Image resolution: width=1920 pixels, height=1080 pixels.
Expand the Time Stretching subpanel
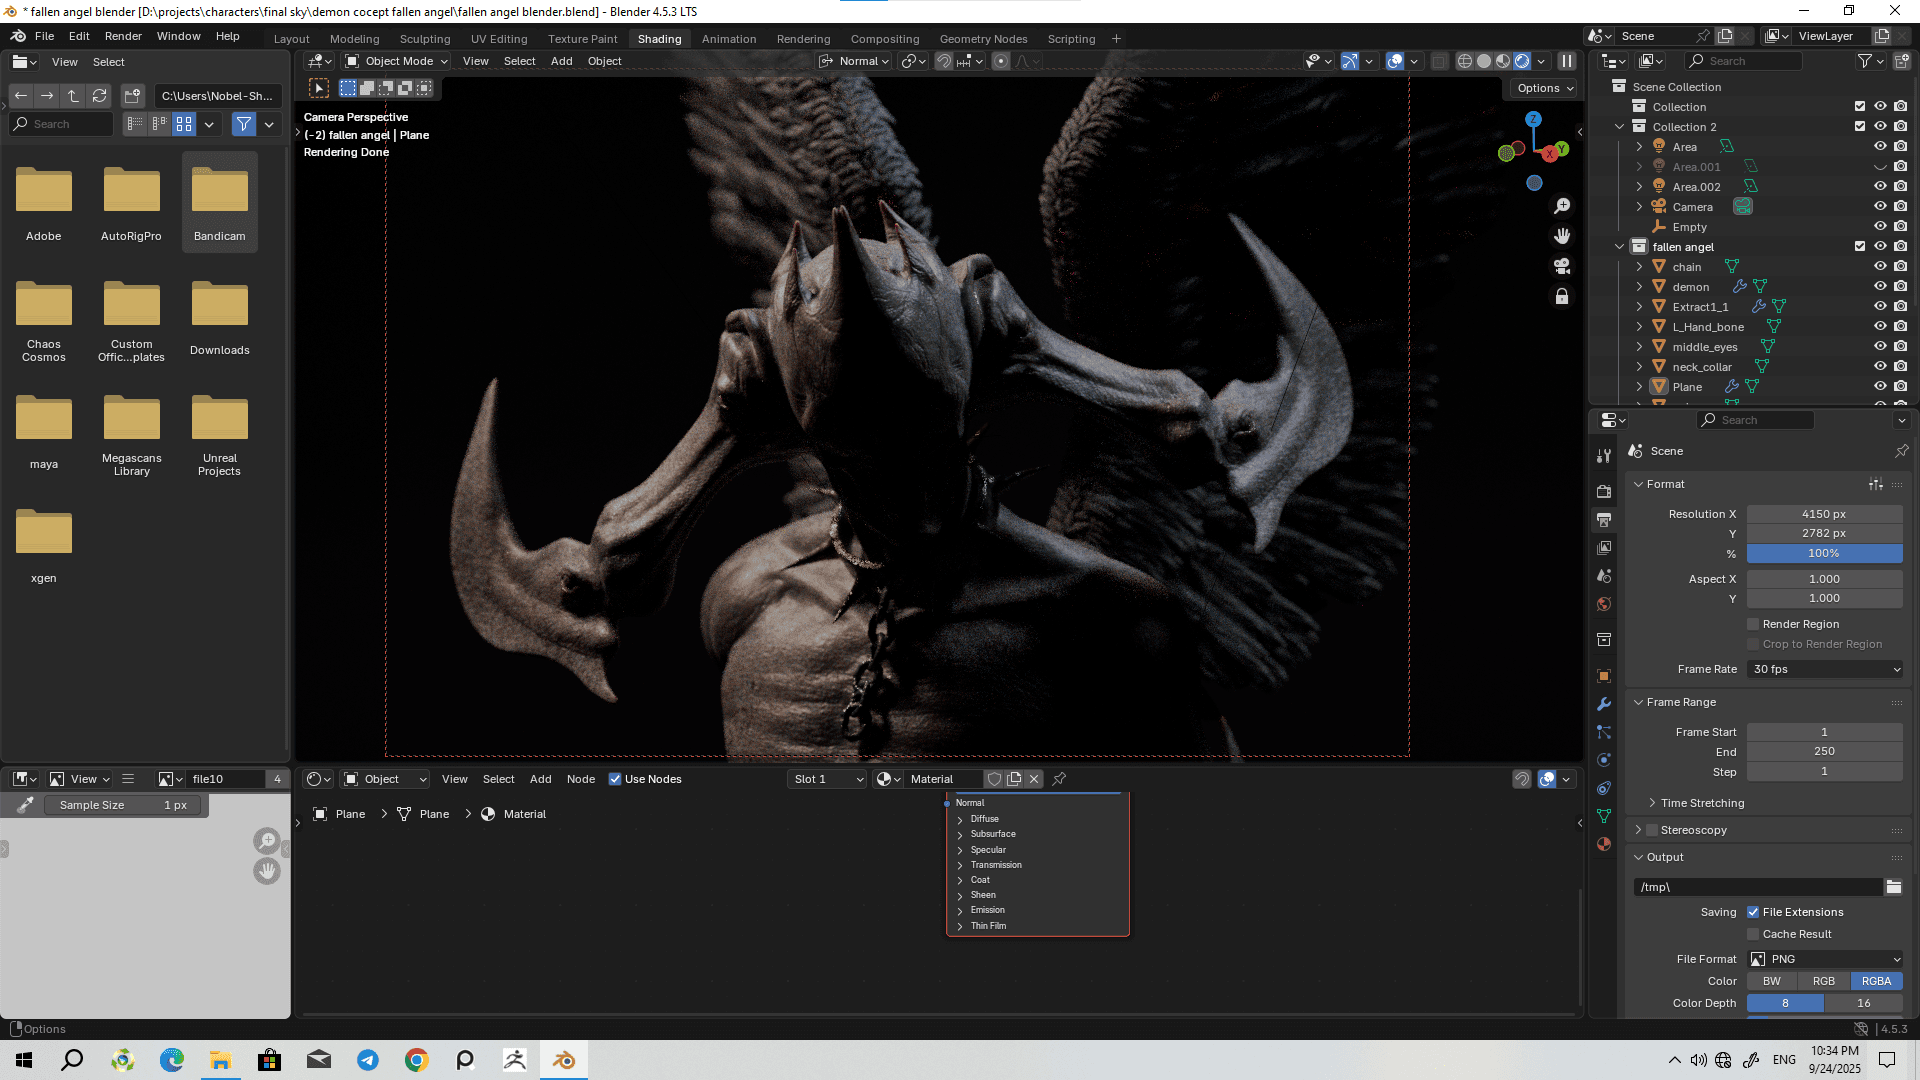pyautogui.click(x=1652, y=803)
